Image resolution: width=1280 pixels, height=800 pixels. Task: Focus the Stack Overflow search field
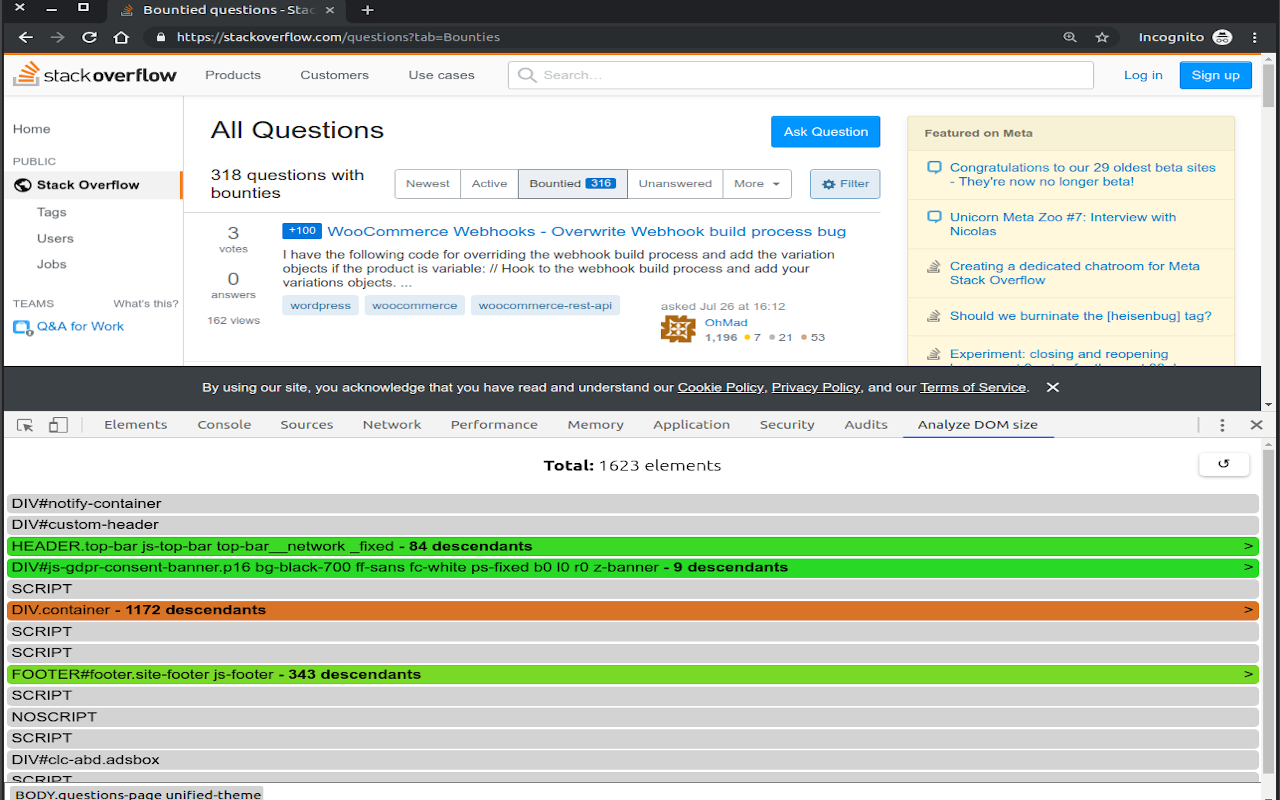click(x=801, y=75)
